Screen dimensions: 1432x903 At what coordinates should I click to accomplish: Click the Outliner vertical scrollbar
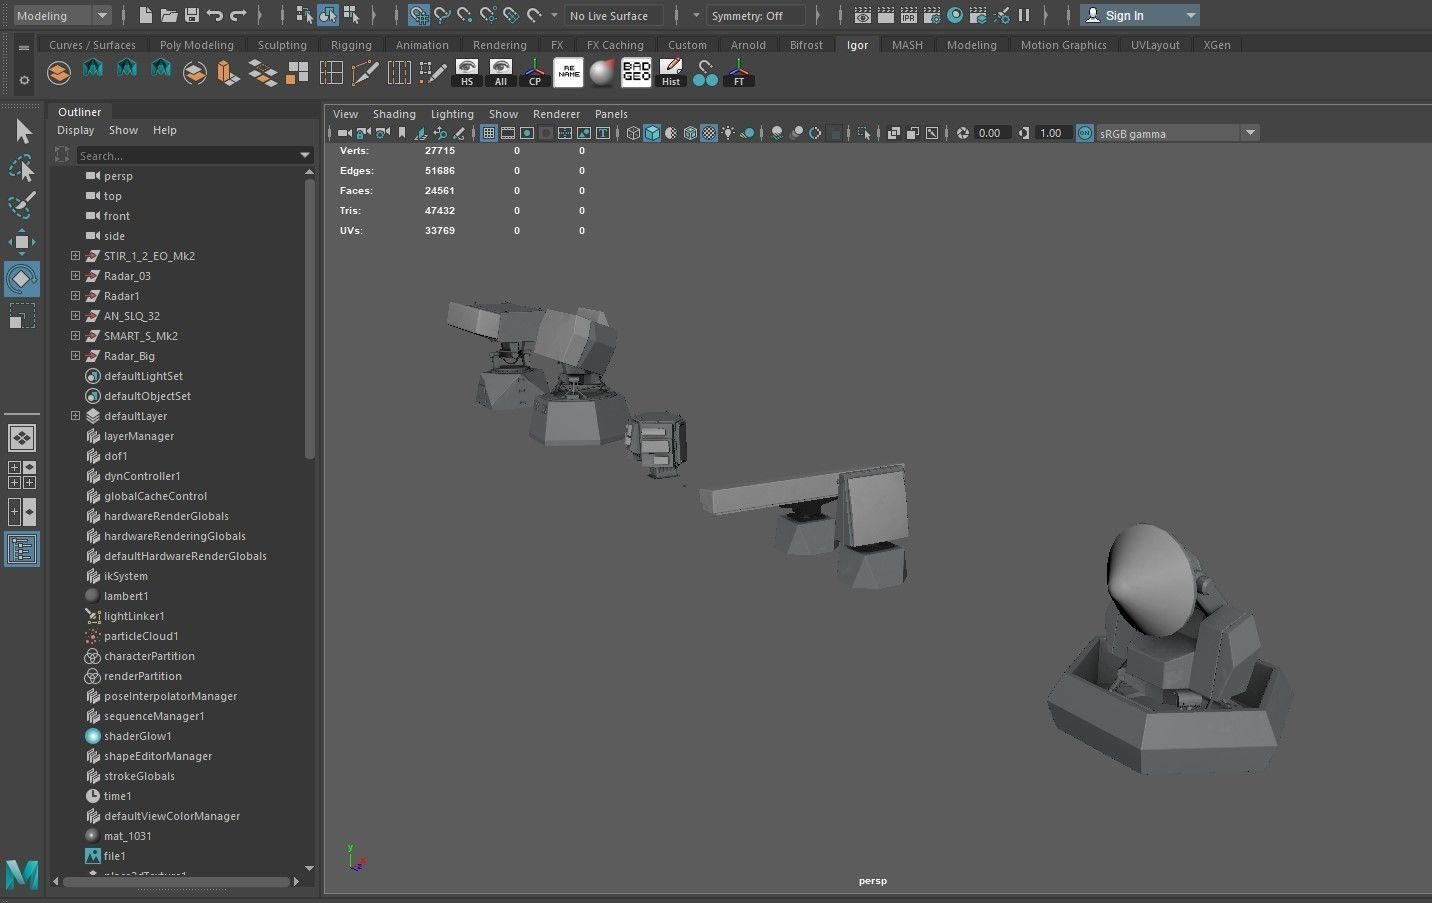(x=309, y=318)
